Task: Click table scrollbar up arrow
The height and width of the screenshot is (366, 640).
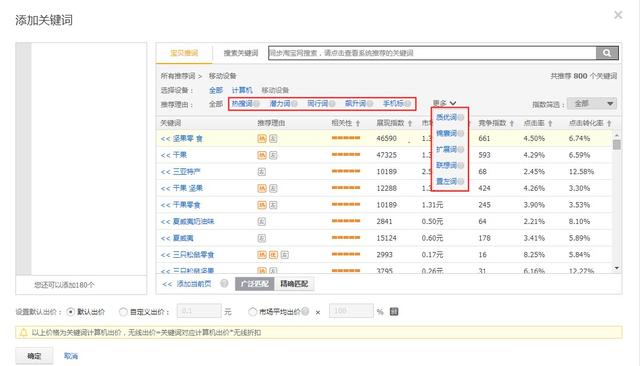Action: (617, 135)
